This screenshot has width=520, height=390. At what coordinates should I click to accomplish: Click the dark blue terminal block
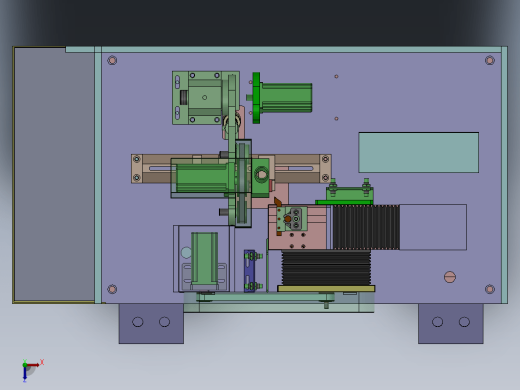pos(249,271)
